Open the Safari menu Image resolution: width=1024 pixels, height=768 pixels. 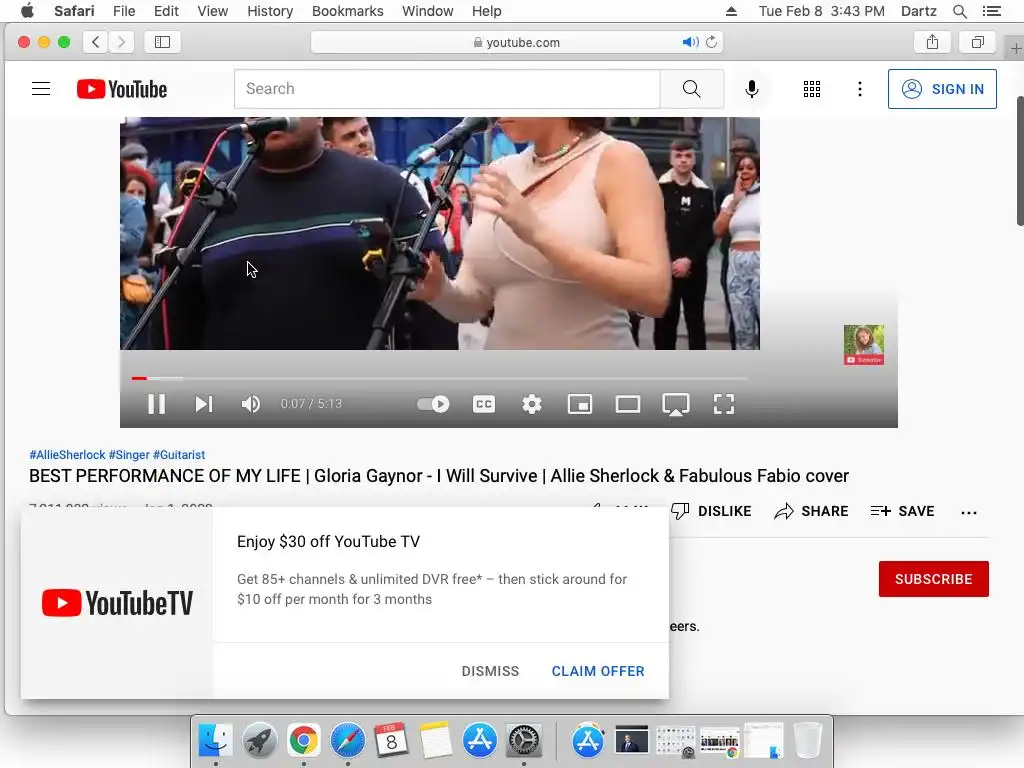[x=74, y=11]
